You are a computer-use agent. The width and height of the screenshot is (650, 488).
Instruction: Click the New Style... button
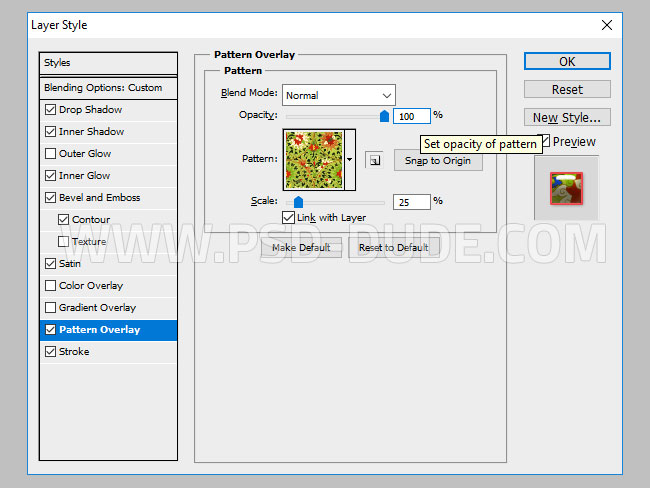[567, 117]
